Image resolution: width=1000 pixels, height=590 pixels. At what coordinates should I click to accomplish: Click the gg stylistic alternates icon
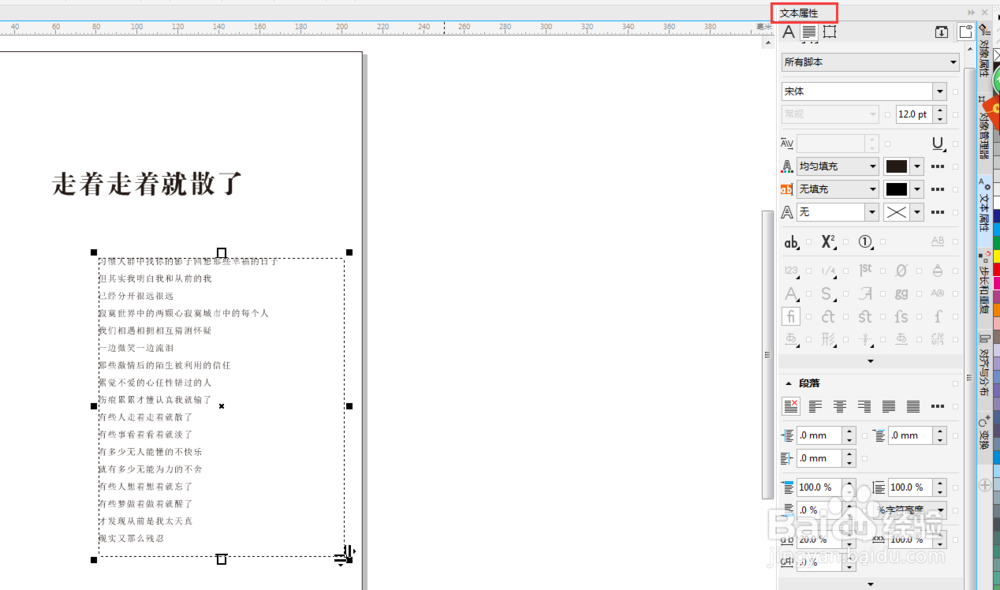901,293
